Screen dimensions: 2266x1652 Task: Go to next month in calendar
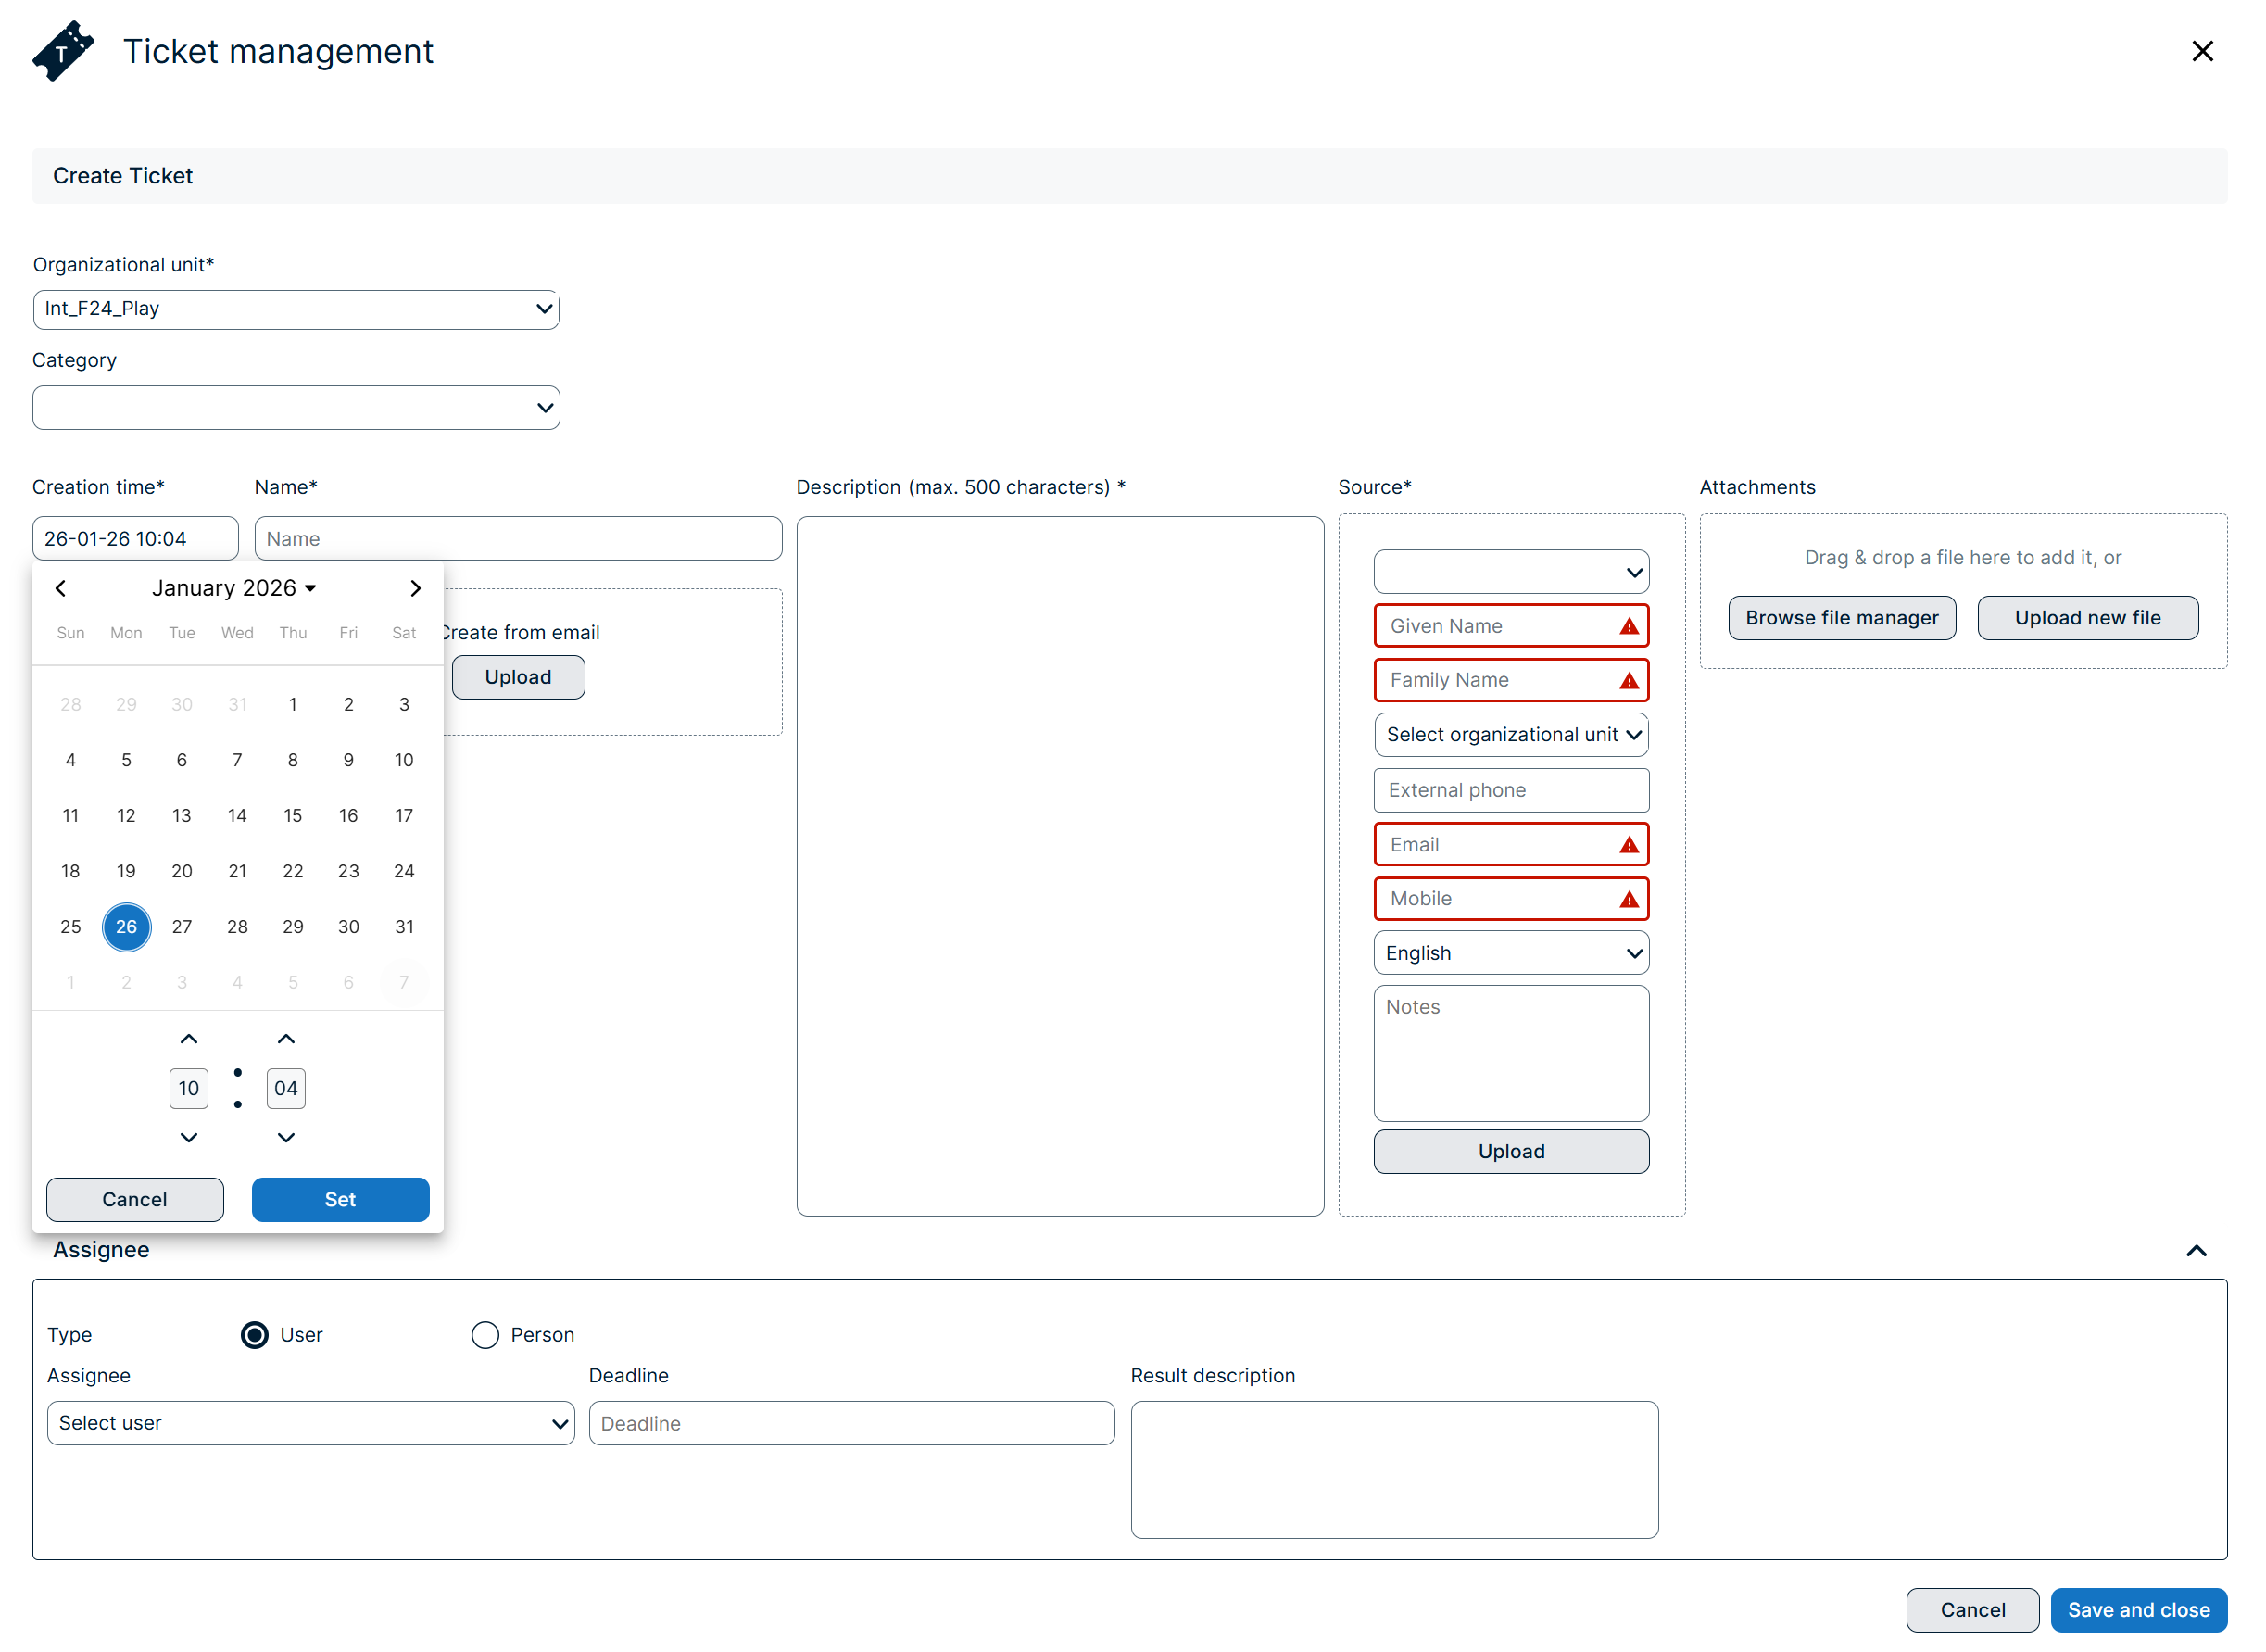pos(415,588)
